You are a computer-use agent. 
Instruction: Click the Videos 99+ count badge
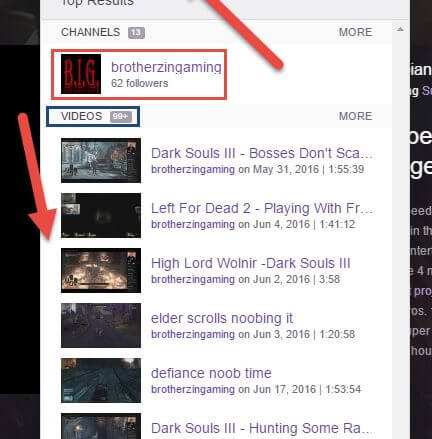coord(121,116)
